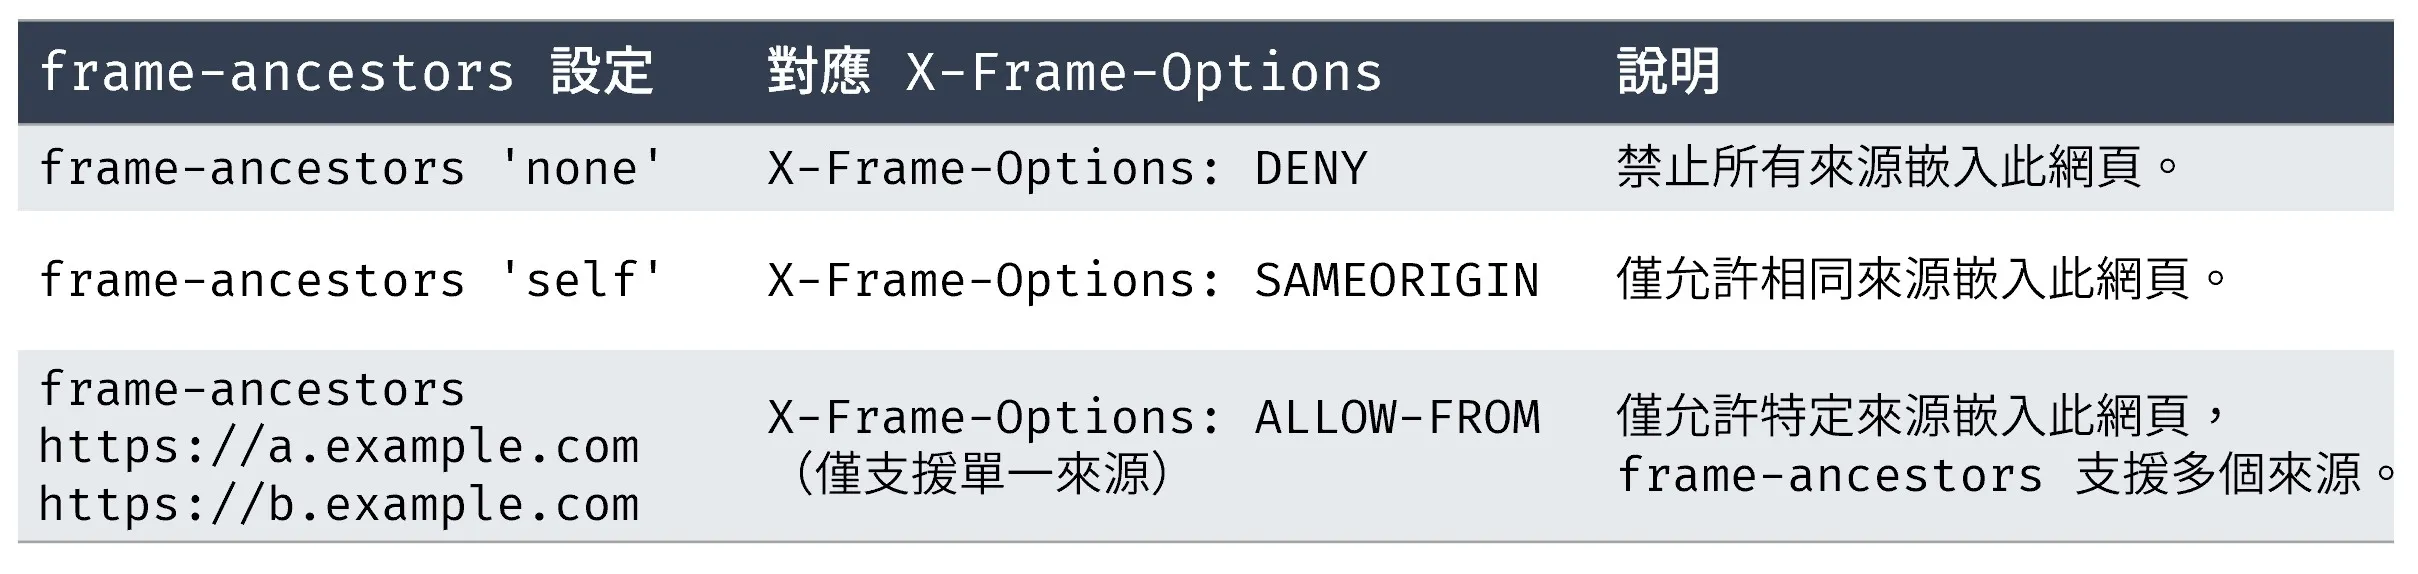
Task: Click the 'self' keyword value
Action: click(x=581, y=280)
